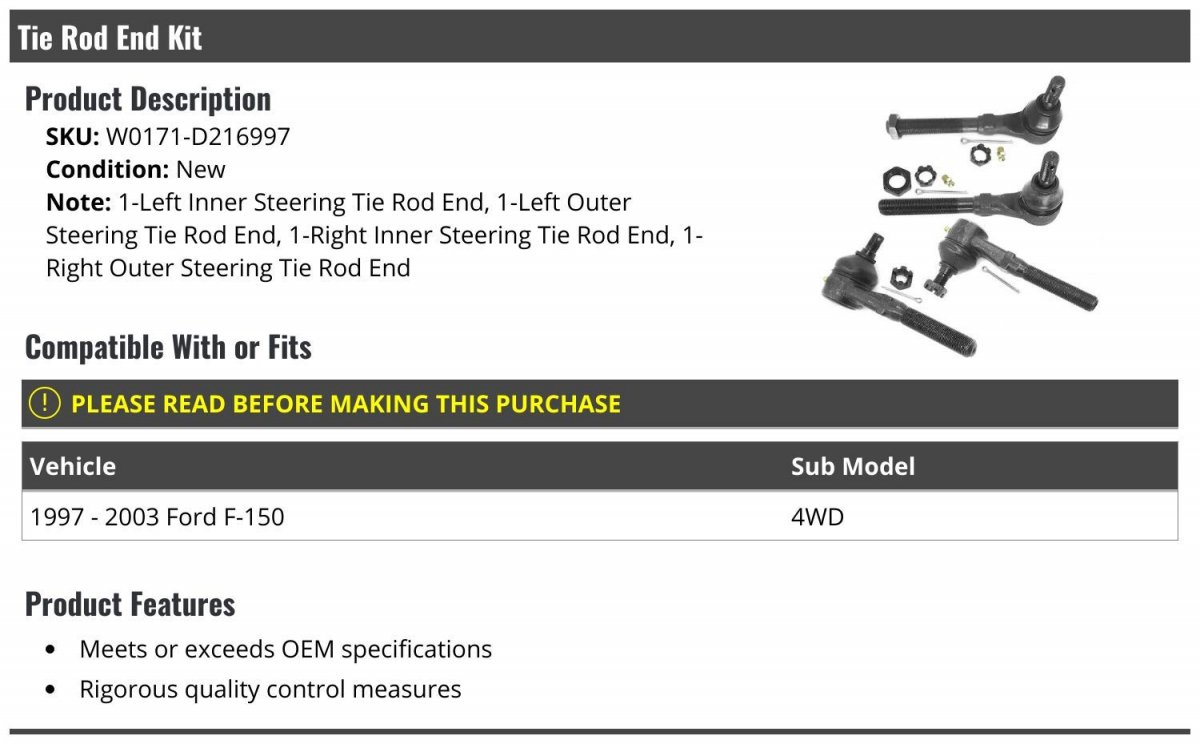Click the Condition: New text
Viewport: 1200px width, 744px height.
[136, 169]
